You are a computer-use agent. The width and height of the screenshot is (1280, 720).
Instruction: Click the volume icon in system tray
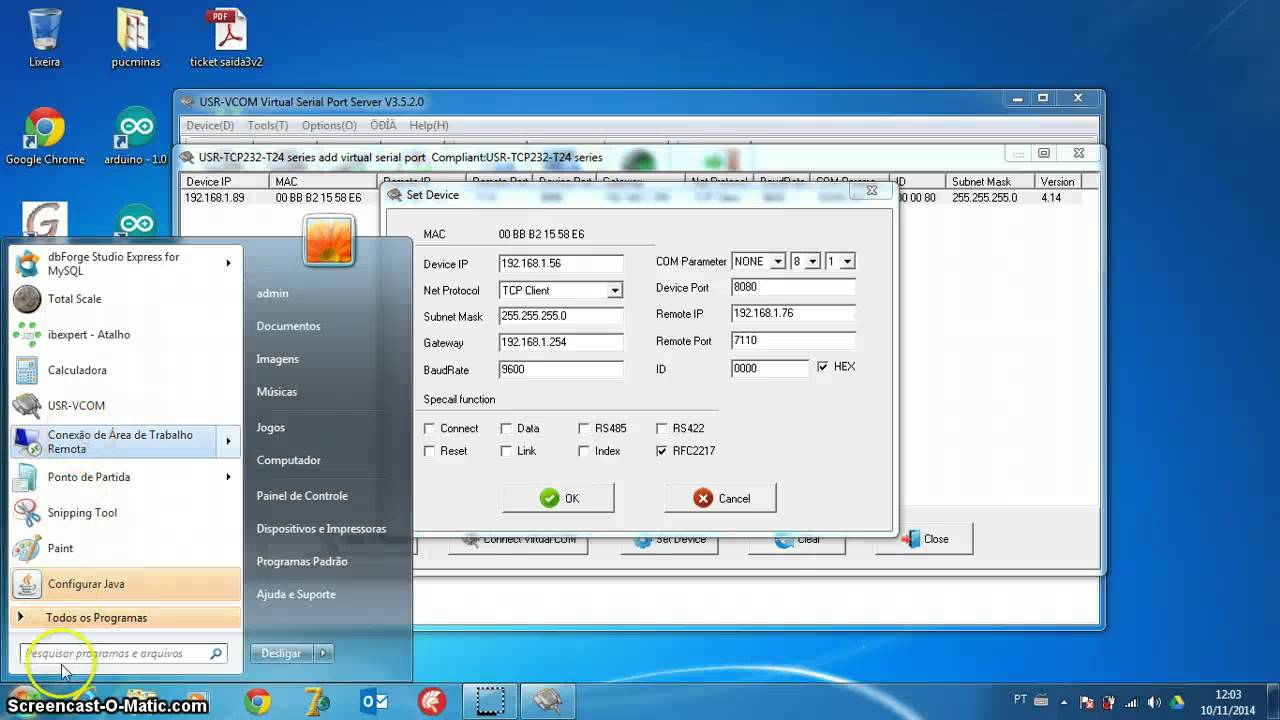pos(1154,703)
